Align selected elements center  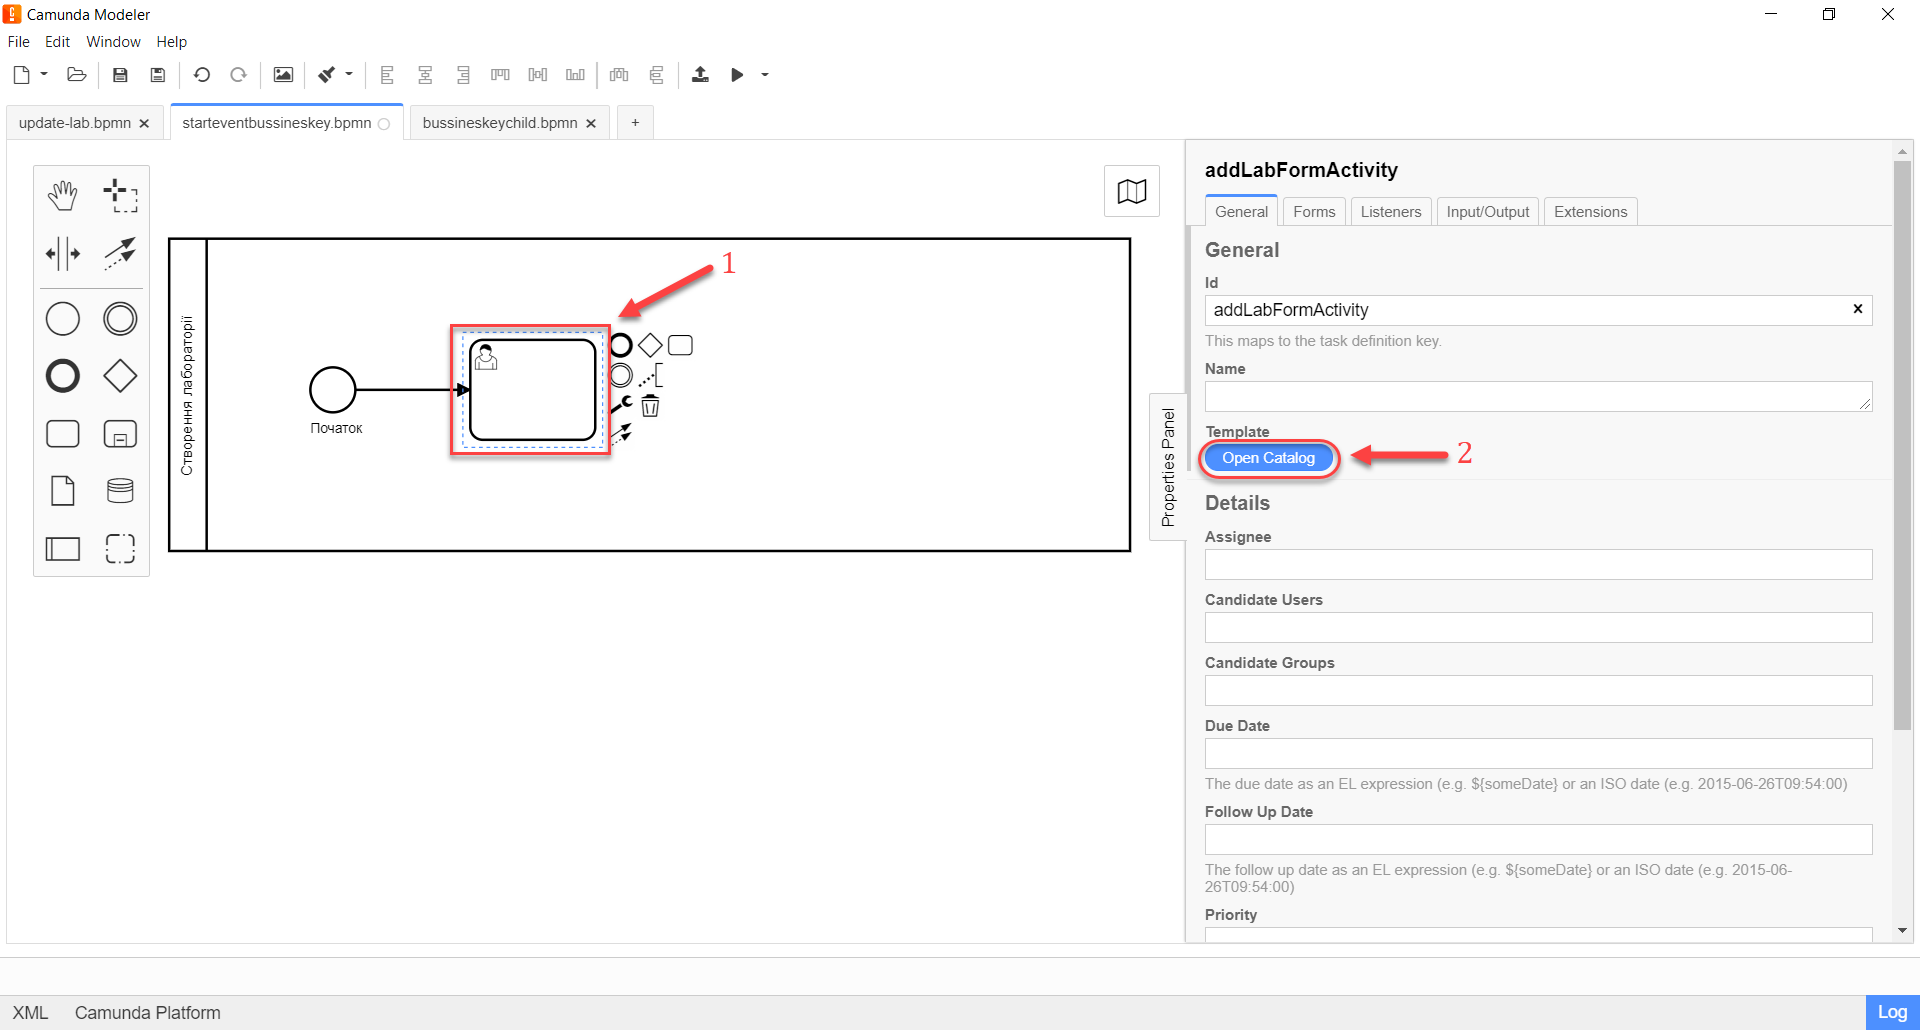(x=425, y=75)
